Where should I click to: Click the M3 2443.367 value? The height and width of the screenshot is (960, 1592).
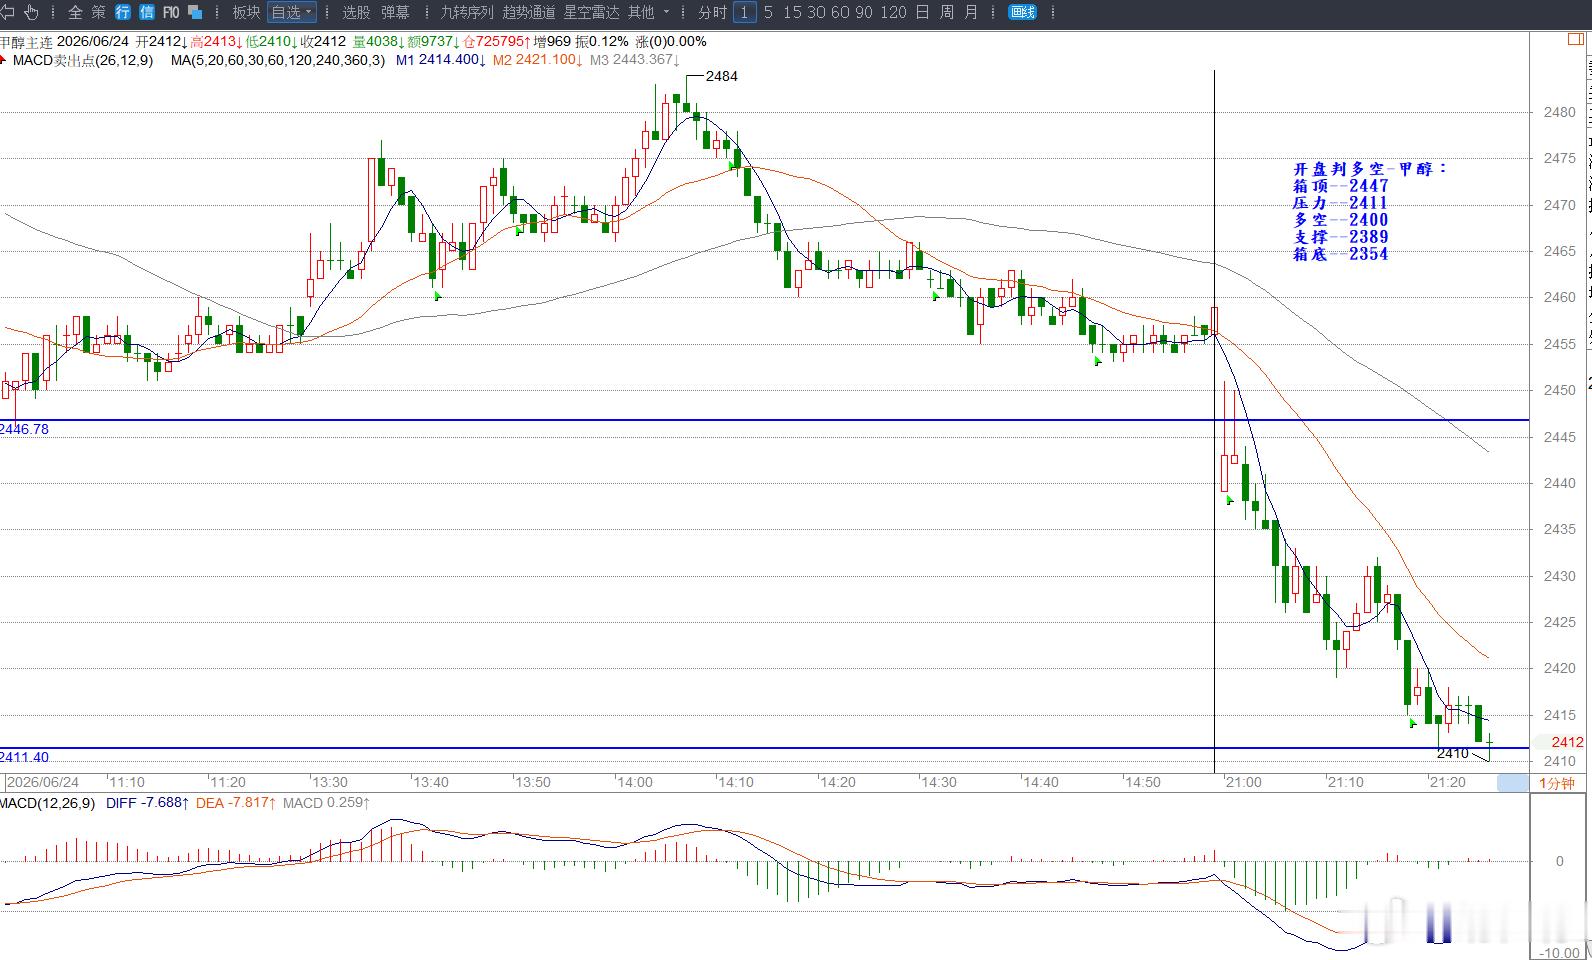coord(635,60)
